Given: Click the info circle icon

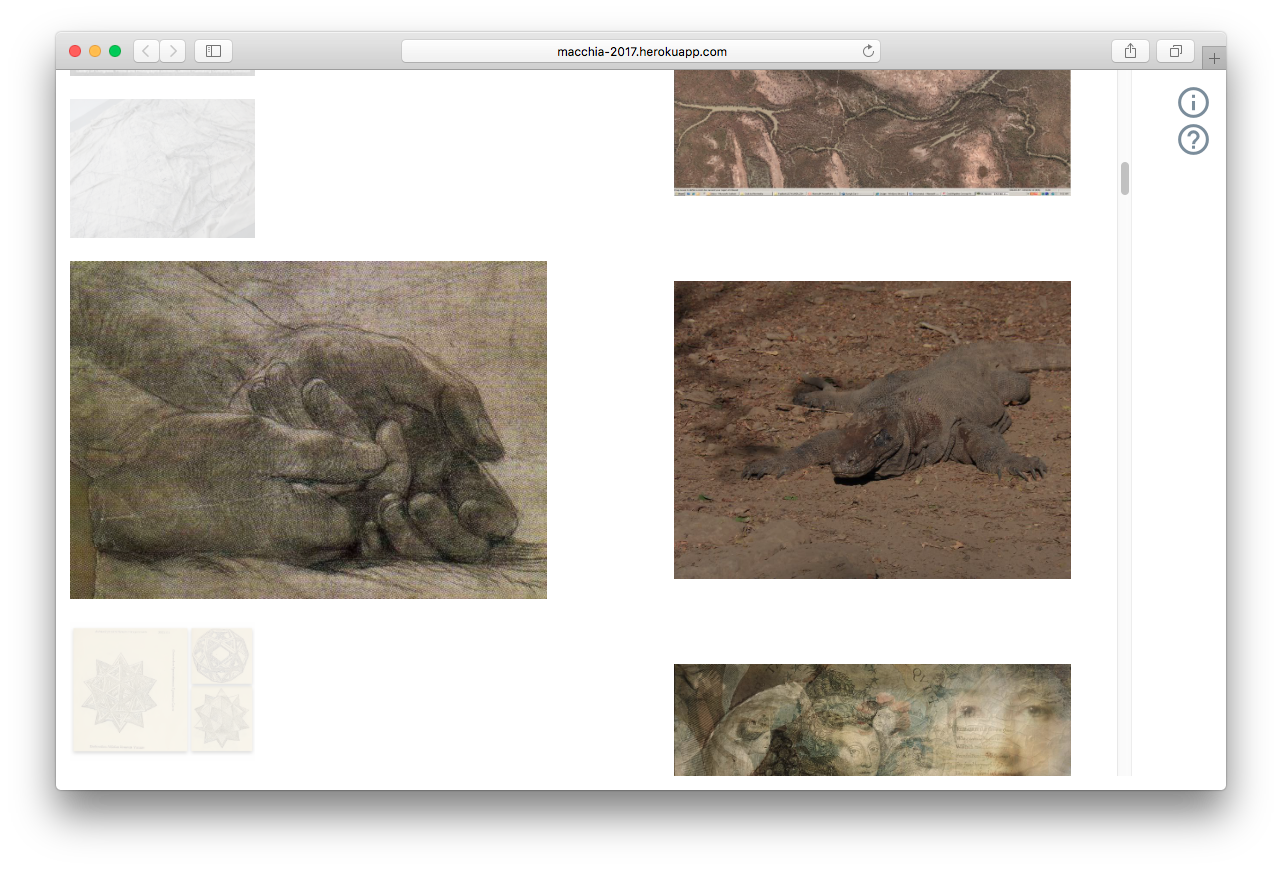Looking at the screenshot, I should tap(1193, 102).
